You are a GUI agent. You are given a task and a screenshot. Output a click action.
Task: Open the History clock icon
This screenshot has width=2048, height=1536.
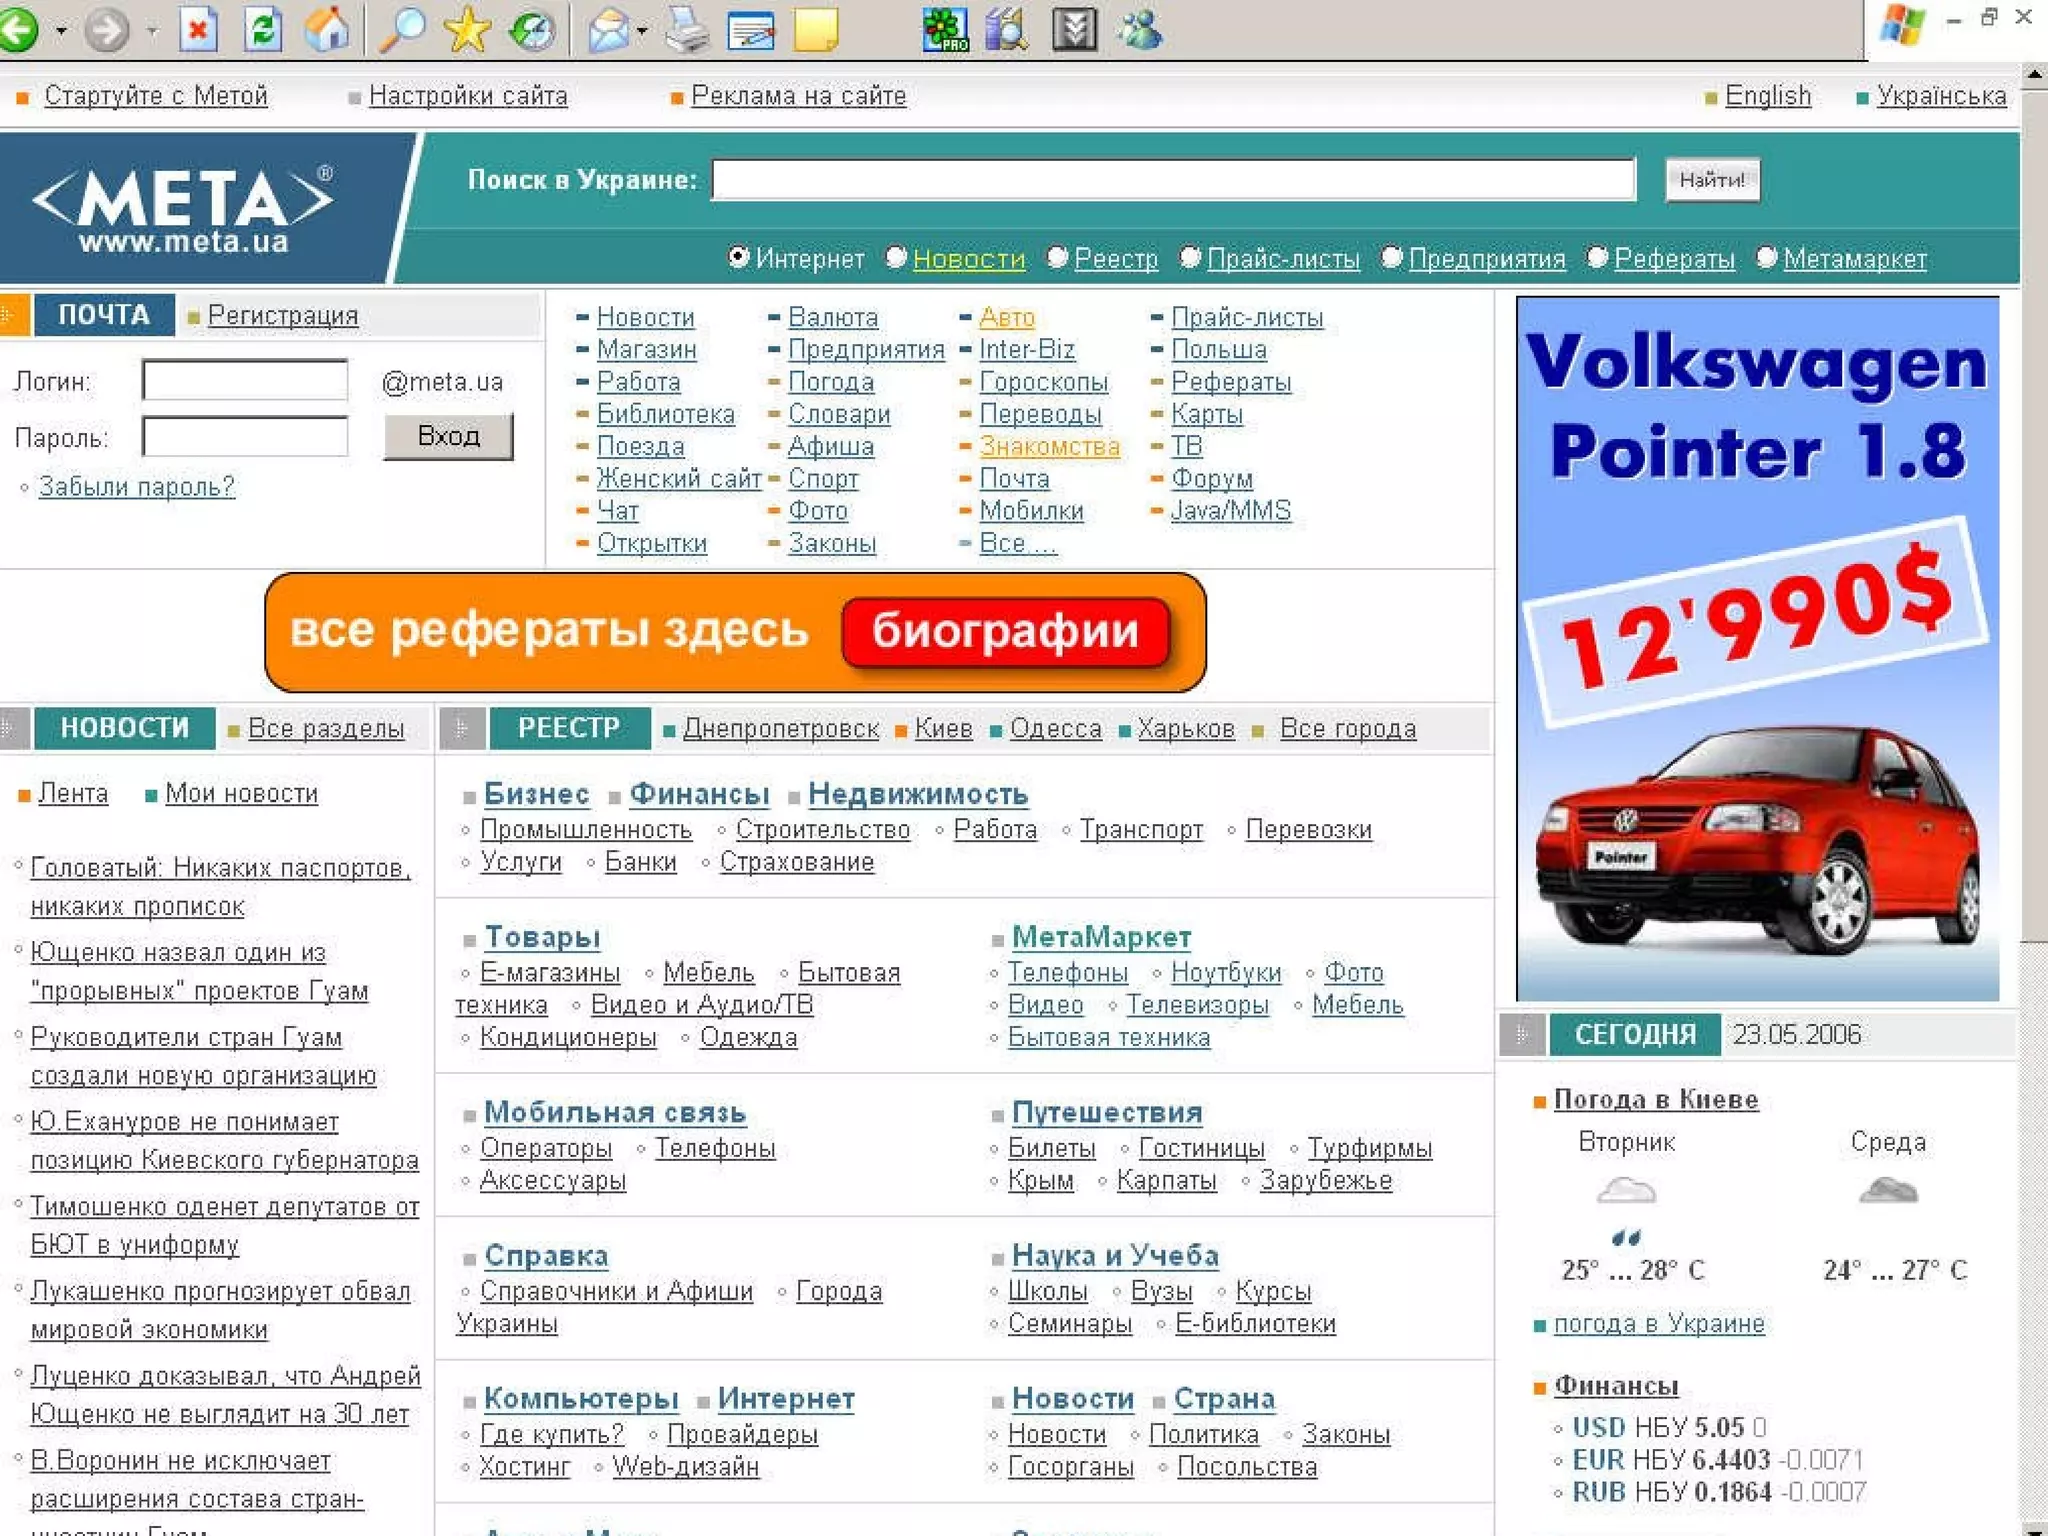coord(532,30)
